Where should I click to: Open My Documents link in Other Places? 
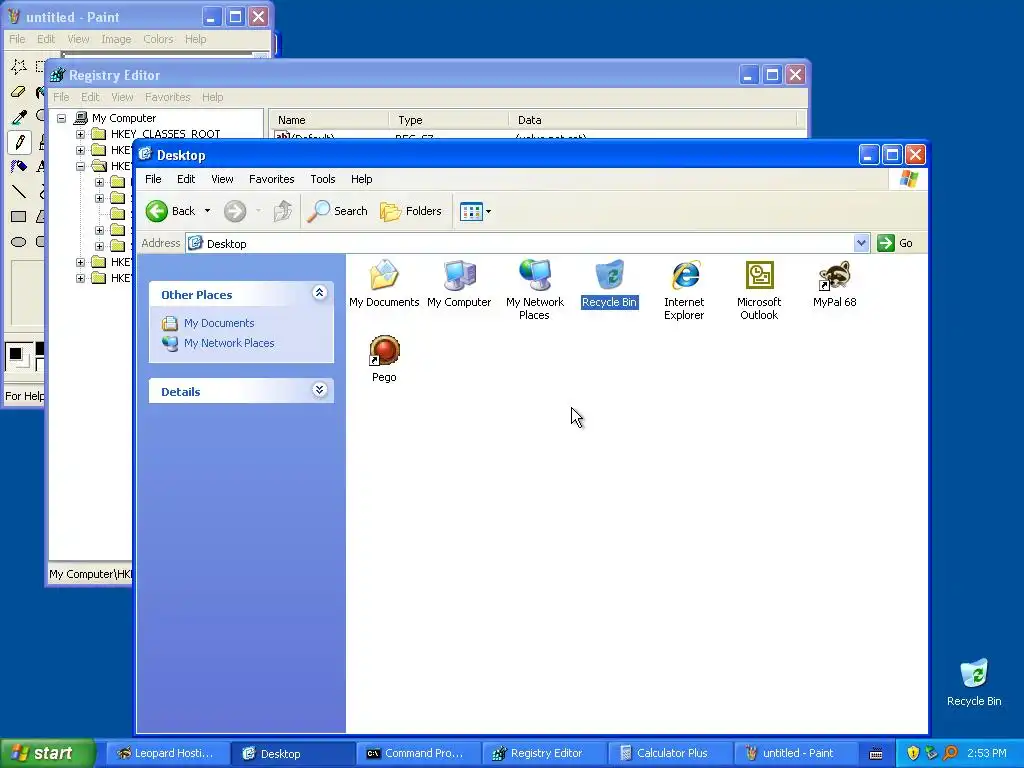pyautogui.click(x=219, y=323)
